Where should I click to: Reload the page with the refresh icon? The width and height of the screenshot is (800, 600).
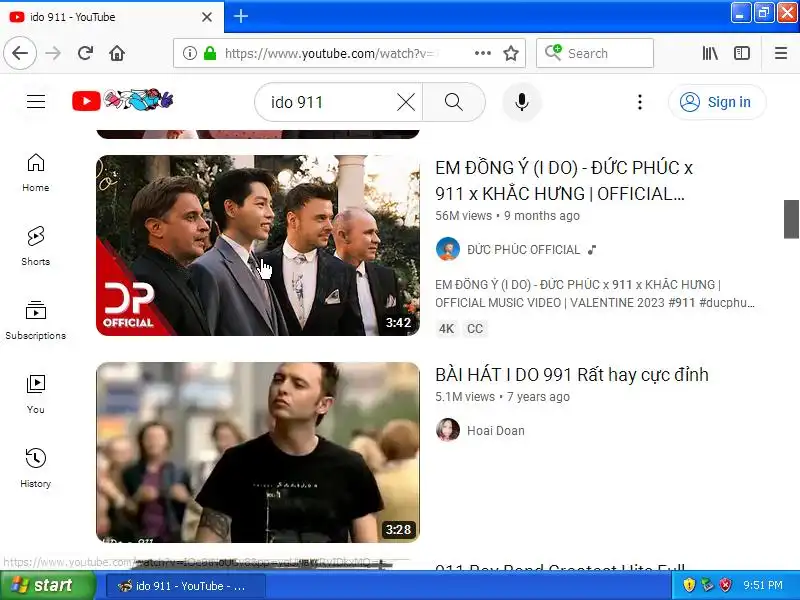(85, 53)
